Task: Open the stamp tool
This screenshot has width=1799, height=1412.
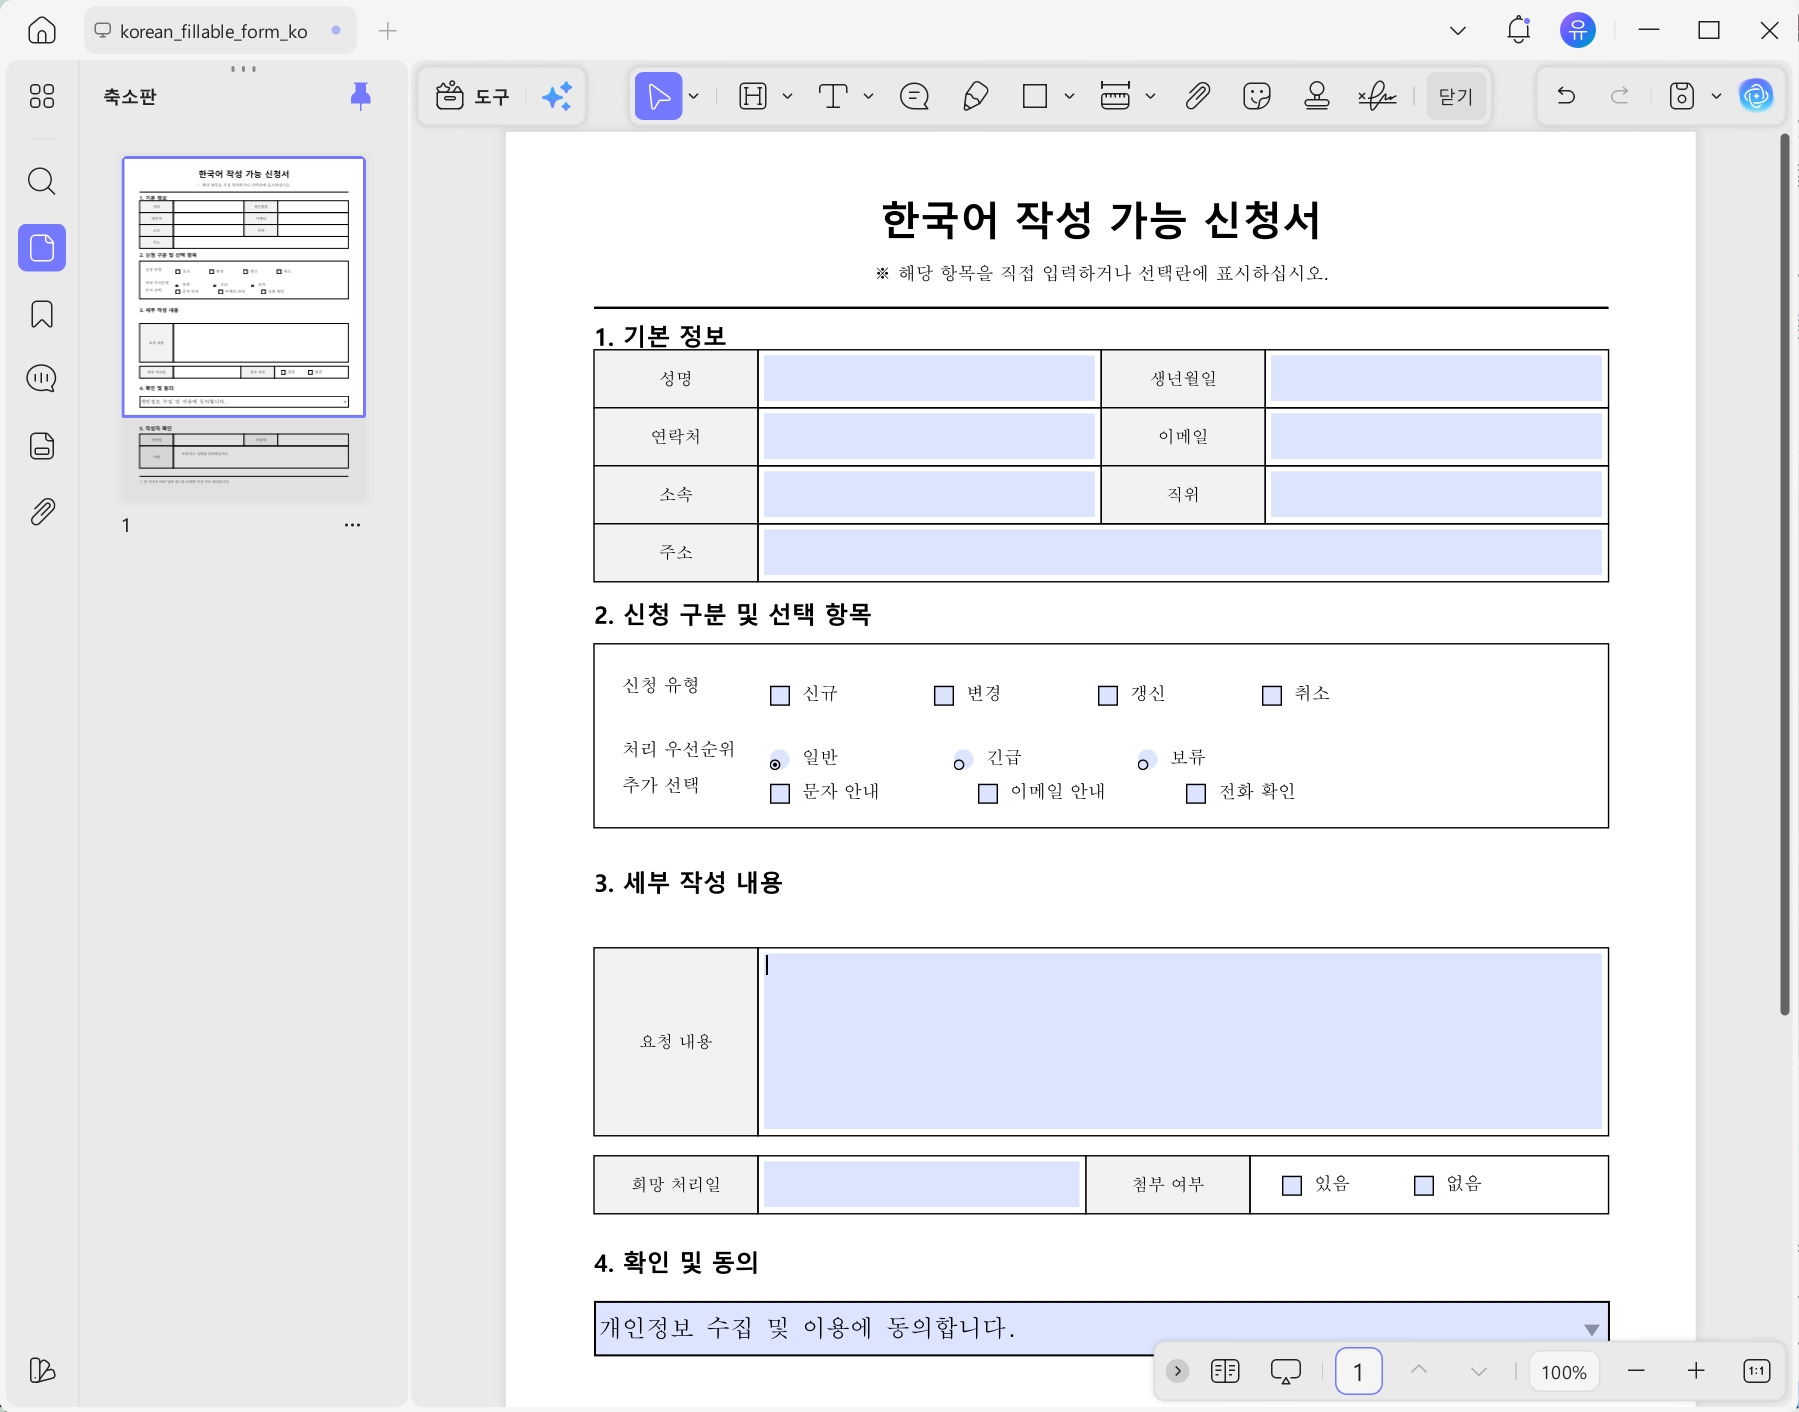Action: tap(1317, 96)
